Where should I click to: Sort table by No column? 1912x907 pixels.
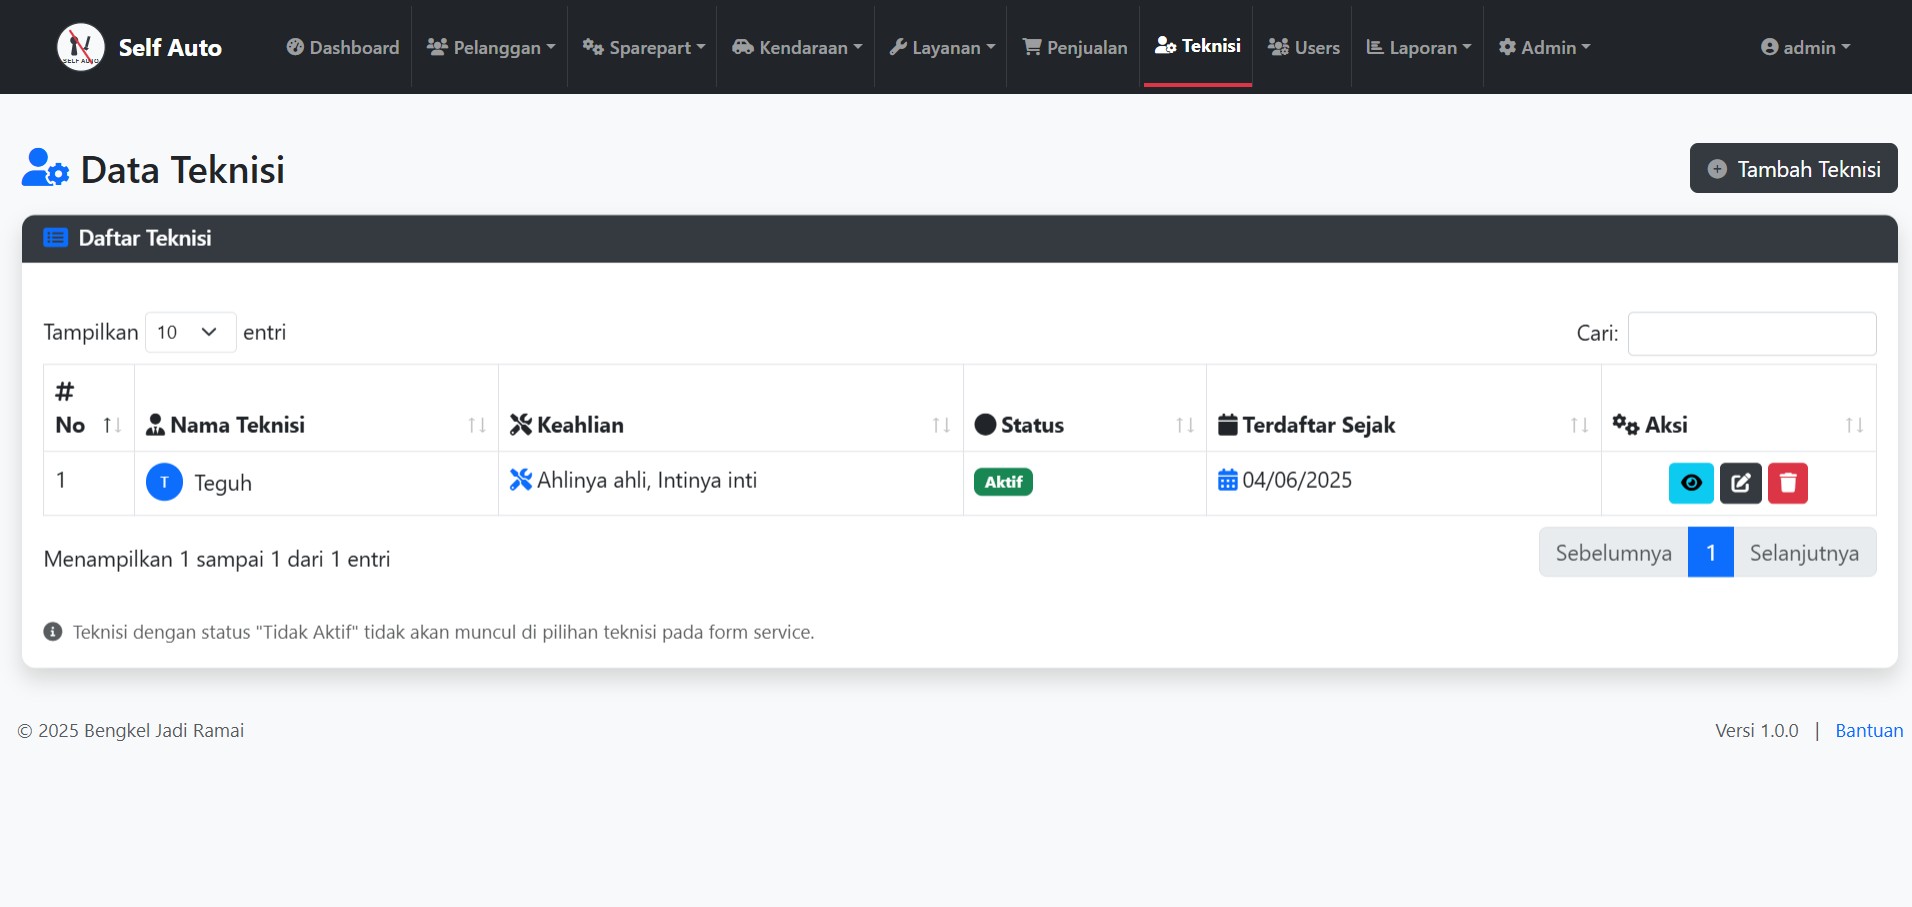[89, 408]
